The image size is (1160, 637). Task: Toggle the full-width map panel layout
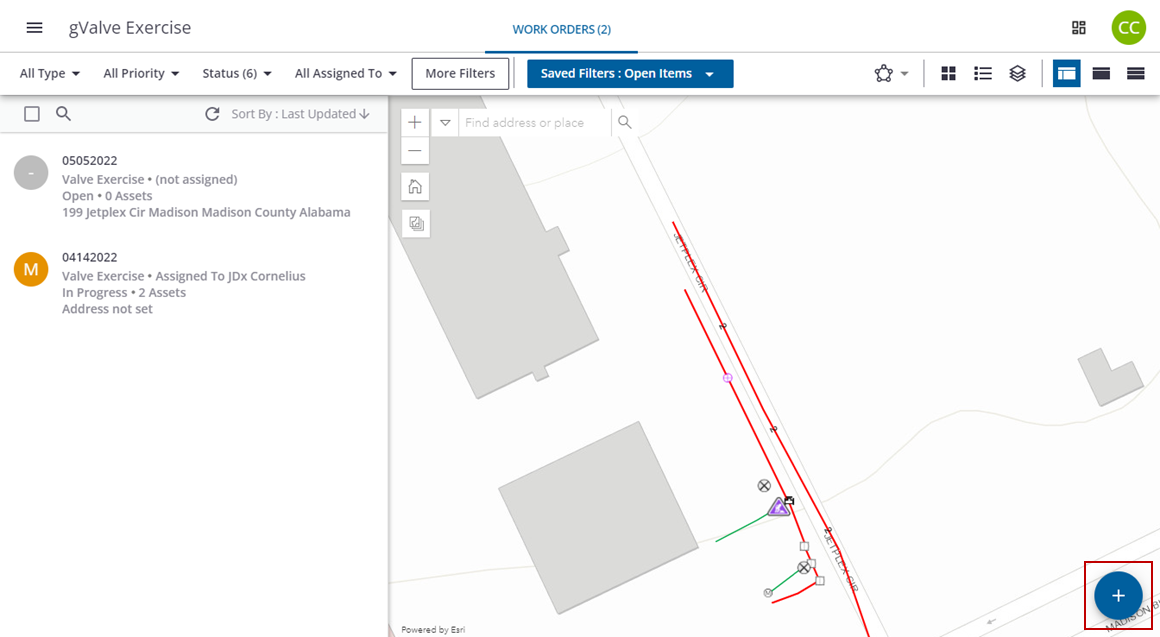1101,73
